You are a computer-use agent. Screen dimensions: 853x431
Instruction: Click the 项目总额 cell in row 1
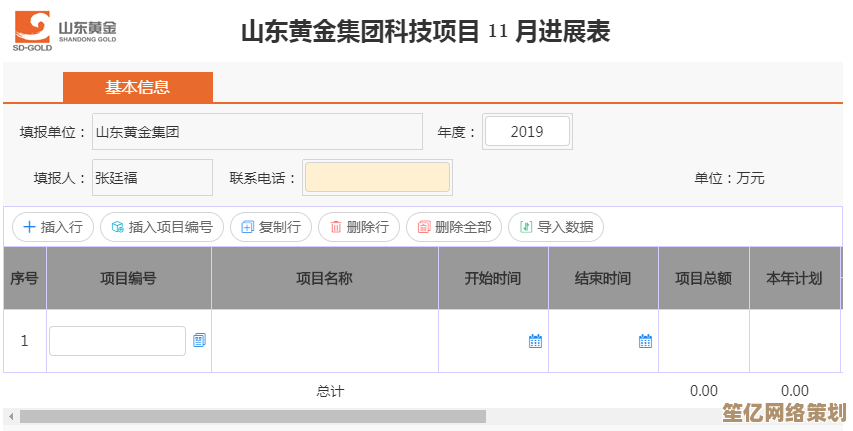coord(704,341)
